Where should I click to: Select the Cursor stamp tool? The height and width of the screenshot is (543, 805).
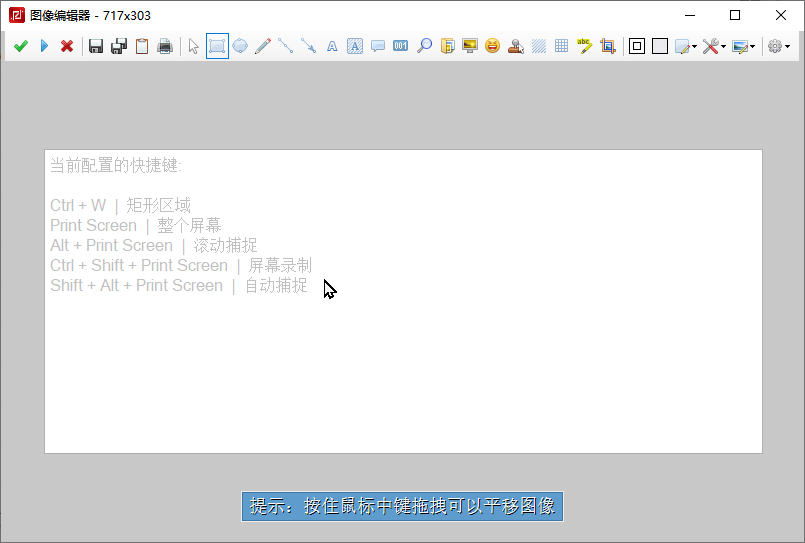[x=515, y=46]
